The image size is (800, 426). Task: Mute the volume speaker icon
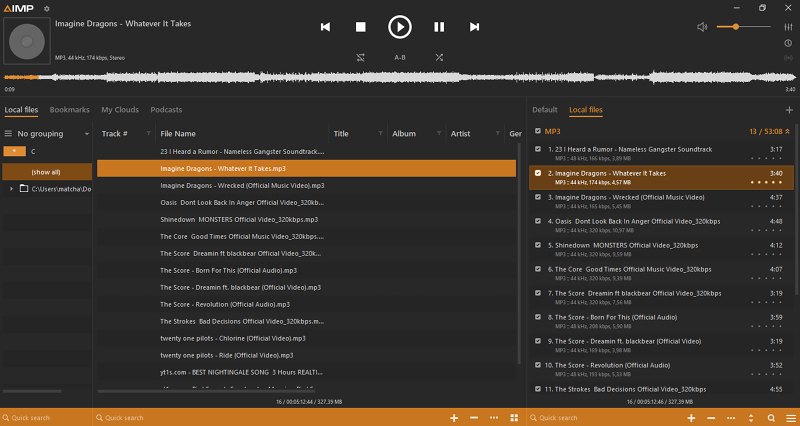tap(702, 27)
